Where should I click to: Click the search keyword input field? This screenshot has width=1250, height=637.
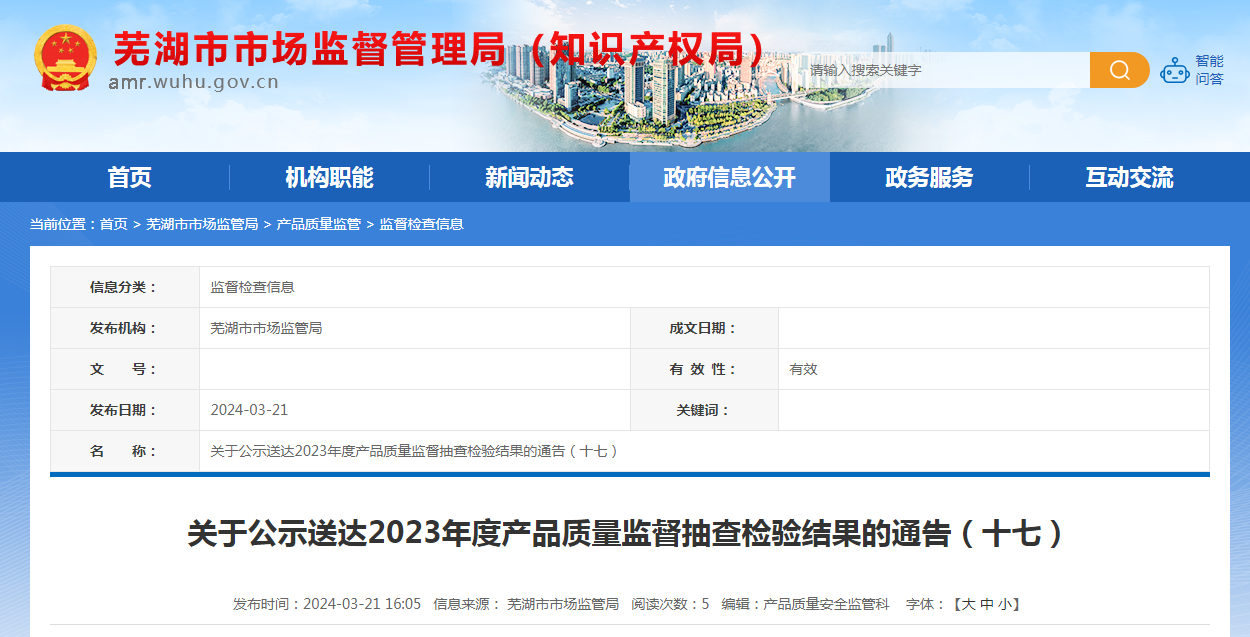(x=945, y=70)
